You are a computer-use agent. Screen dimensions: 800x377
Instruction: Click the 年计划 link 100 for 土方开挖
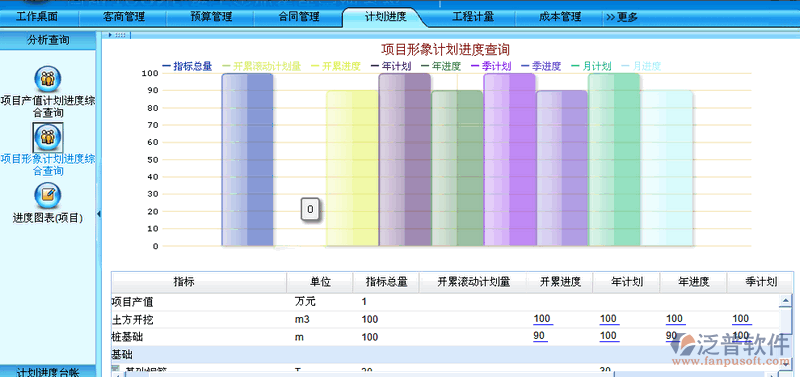(x=609, y=319)
